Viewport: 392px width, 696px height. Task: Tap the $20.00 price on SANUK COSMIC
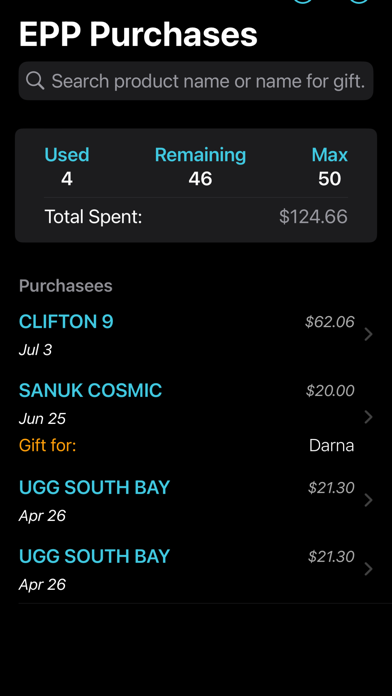pos(330,391)
